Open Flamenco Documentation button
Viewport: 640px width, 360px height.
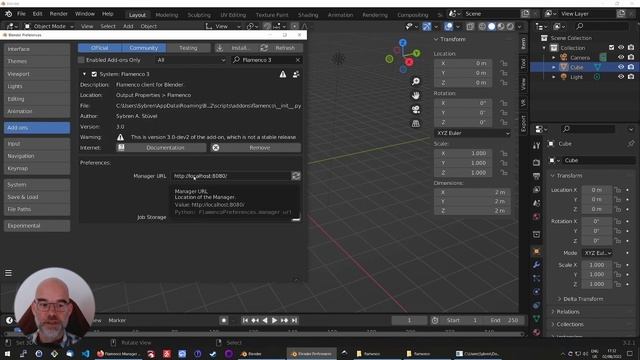coord(161,148)
